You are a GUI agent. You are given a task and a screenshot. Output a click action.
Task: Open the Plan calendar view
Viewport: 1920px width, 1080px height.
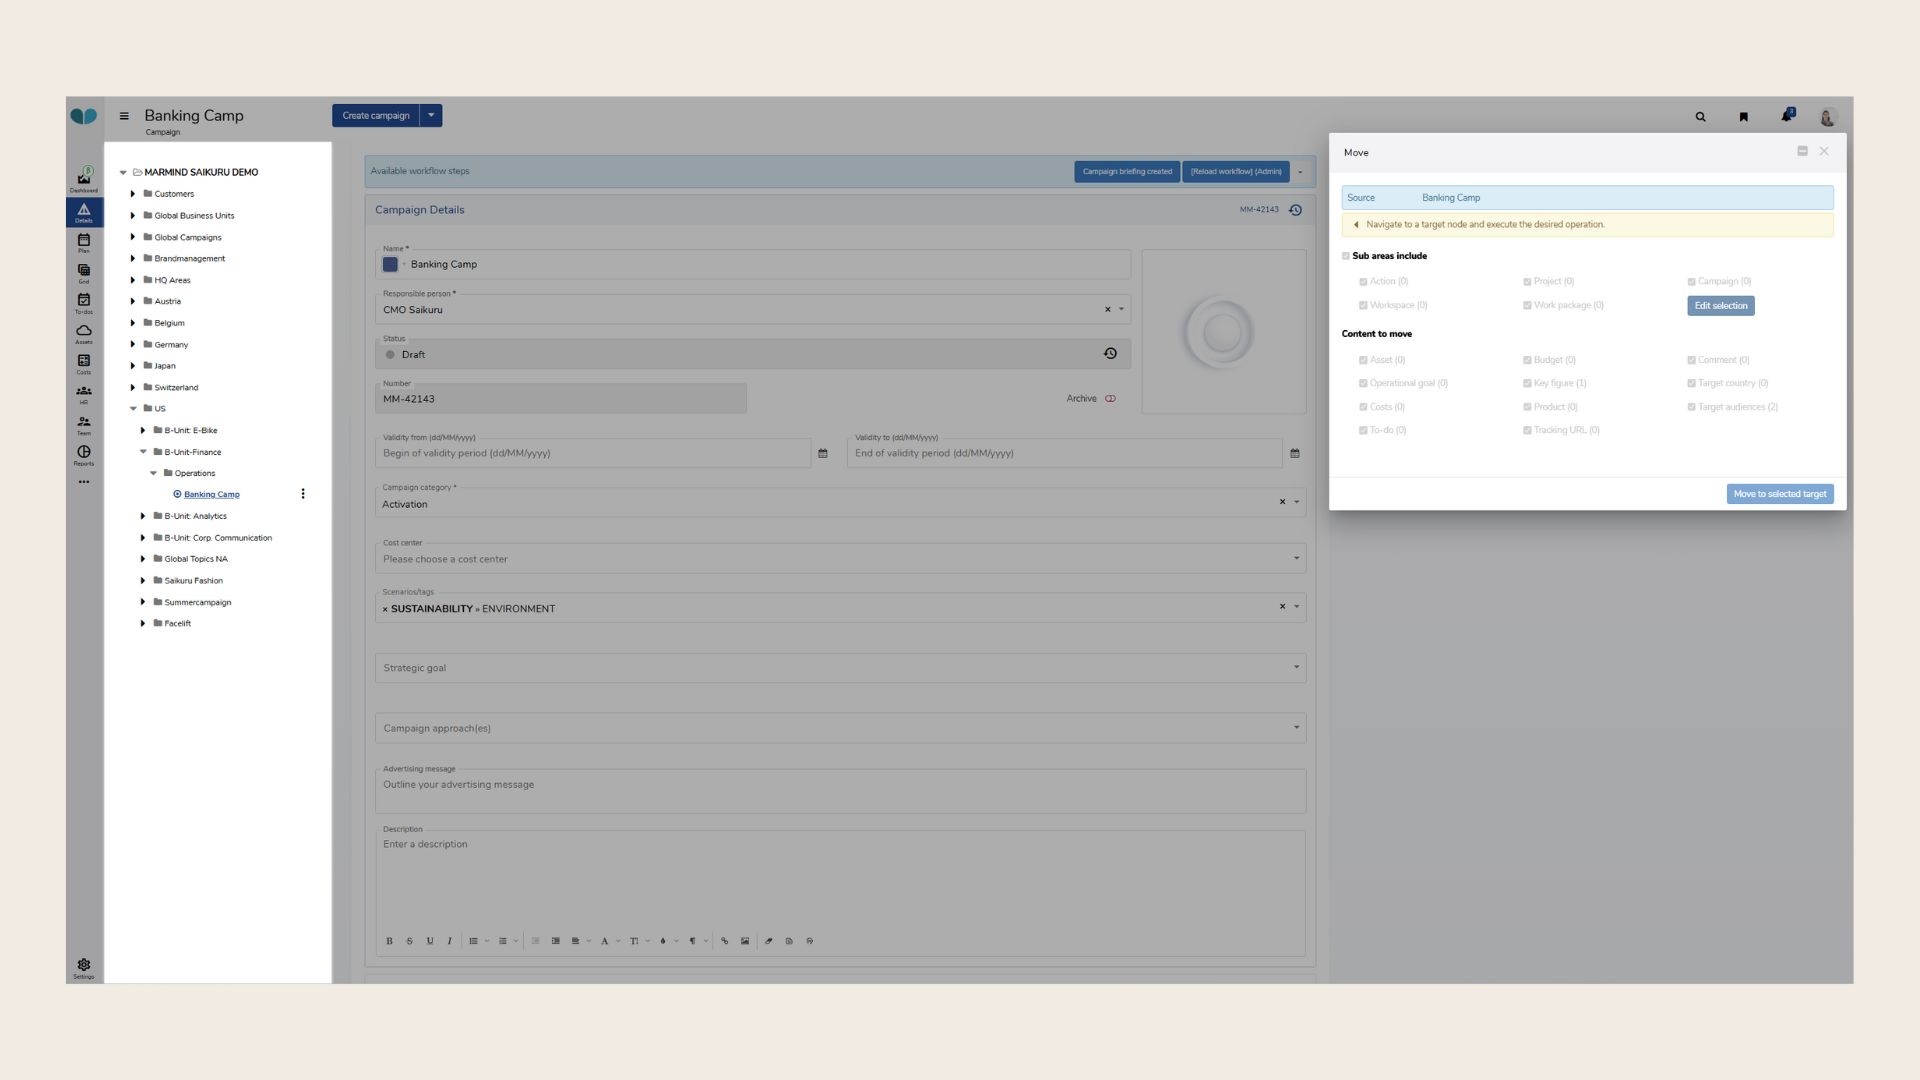click(84, 242)
